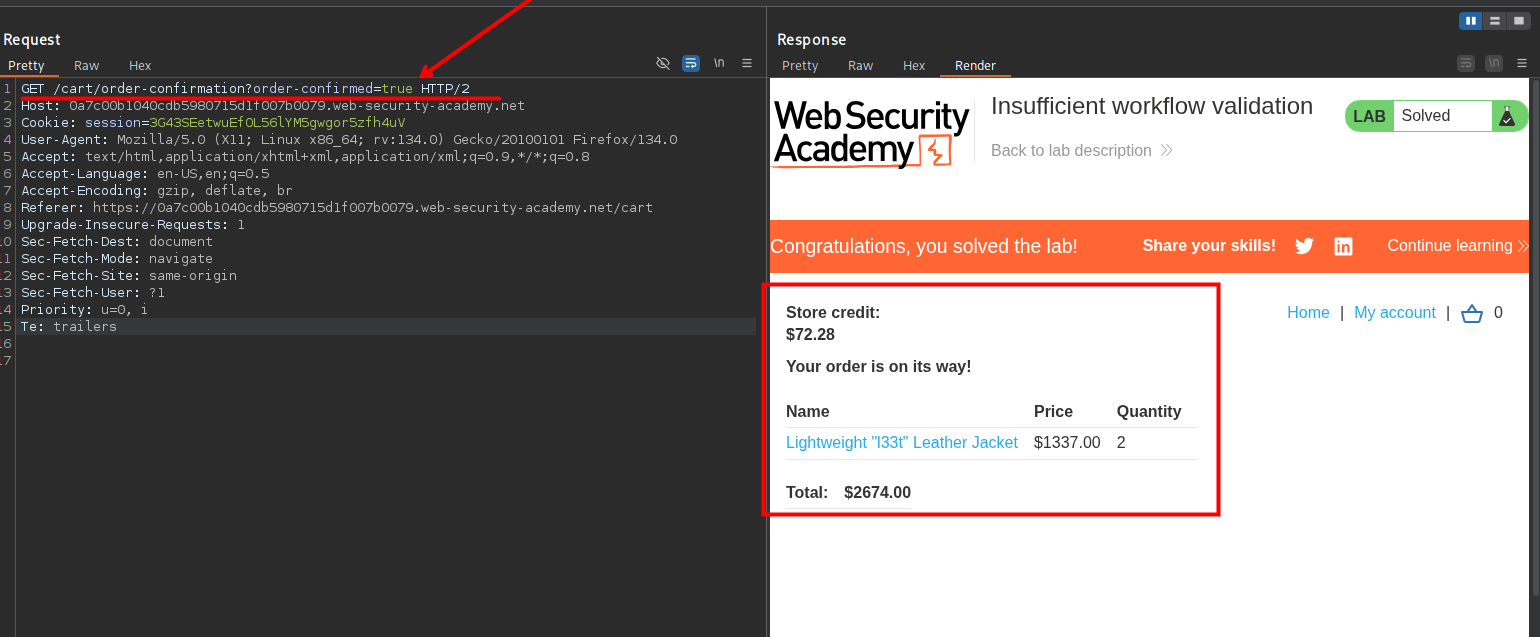Open the Response panel options menu icon

point(1521,63)
